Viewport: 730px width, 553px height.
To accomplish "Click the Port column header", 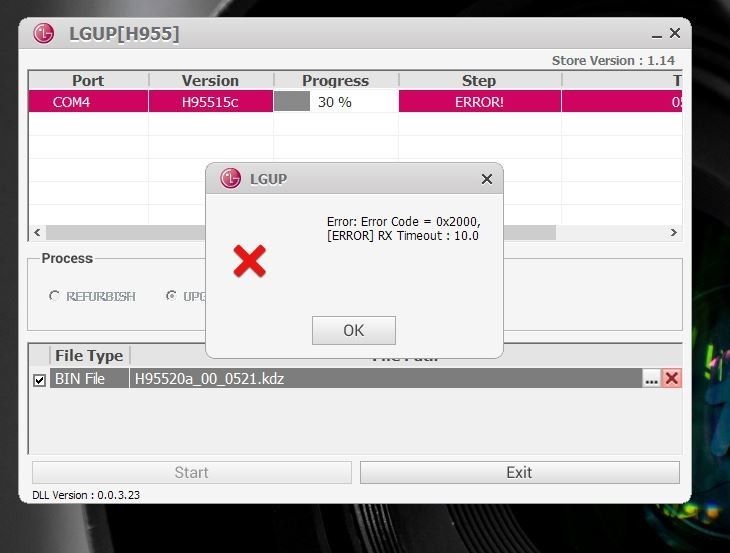I will (88, 81).
